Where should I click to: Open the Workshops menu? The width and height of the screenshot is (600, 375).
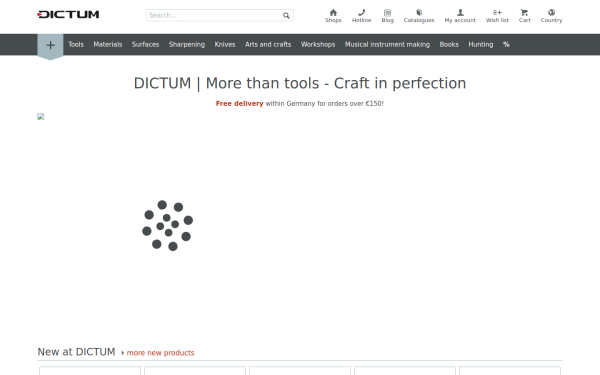pos(318,44)
